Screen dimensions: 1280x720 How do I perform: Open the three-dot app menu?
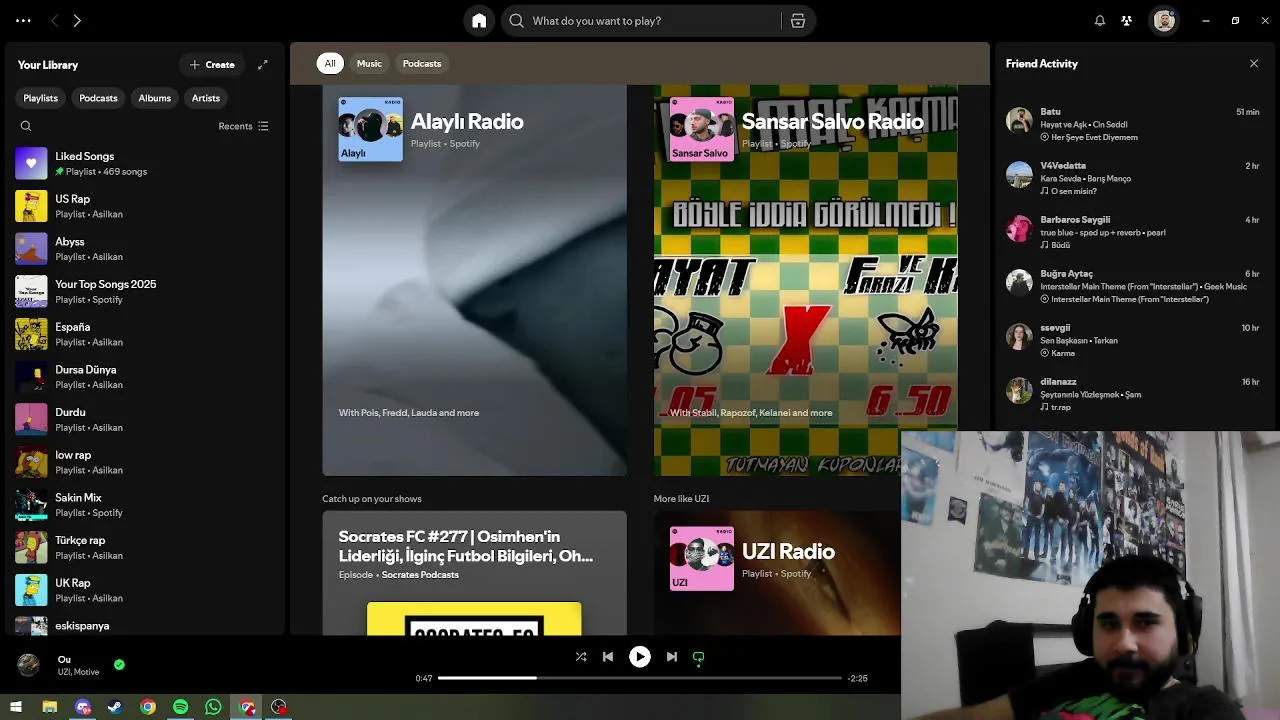coord(23,21)
